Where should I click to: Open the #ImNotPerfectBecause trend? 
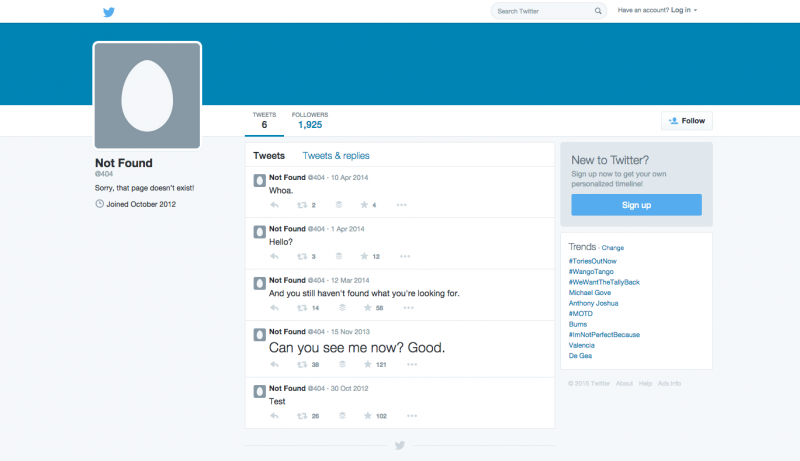tap(604, 335)
